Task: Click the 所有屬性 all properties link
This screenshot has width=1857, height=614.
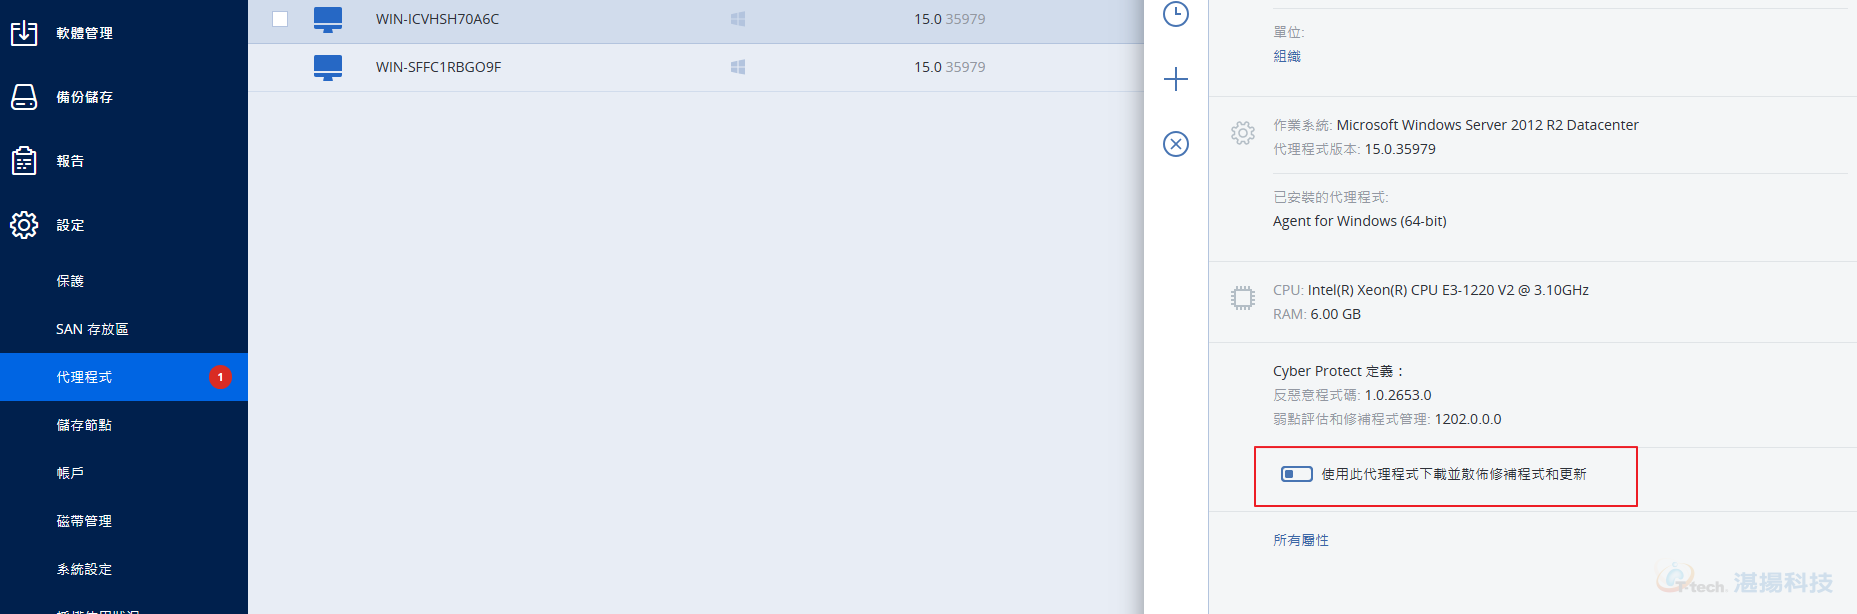Action: point(1300,540)
